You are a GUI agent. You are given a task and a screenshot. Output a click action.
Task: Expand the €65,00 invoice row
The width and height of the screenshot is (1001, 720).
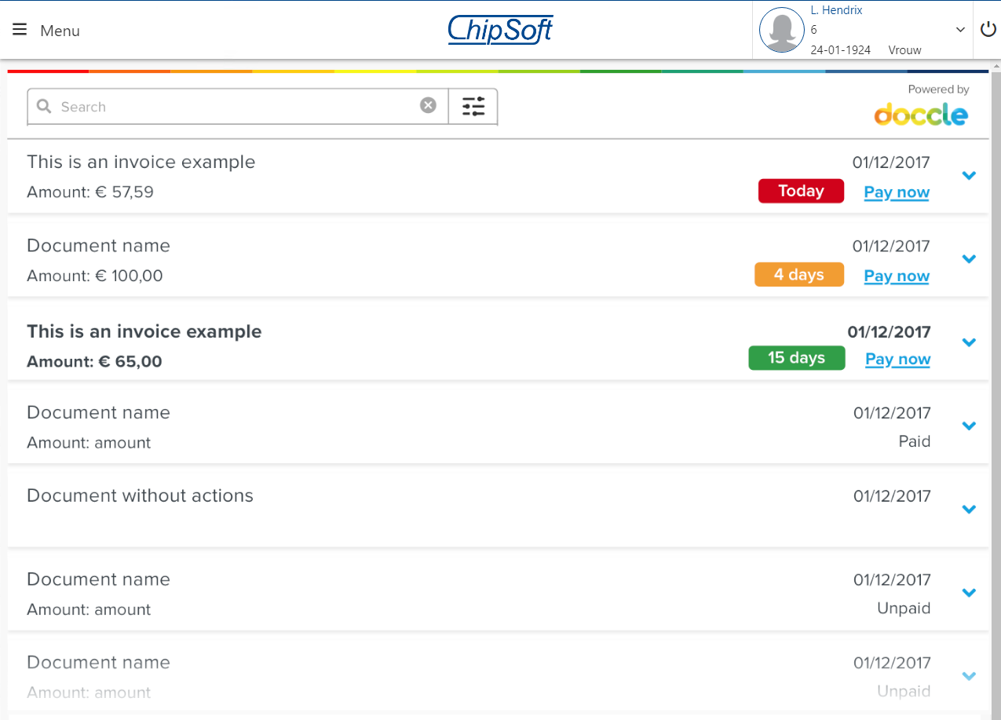(968, 342)
